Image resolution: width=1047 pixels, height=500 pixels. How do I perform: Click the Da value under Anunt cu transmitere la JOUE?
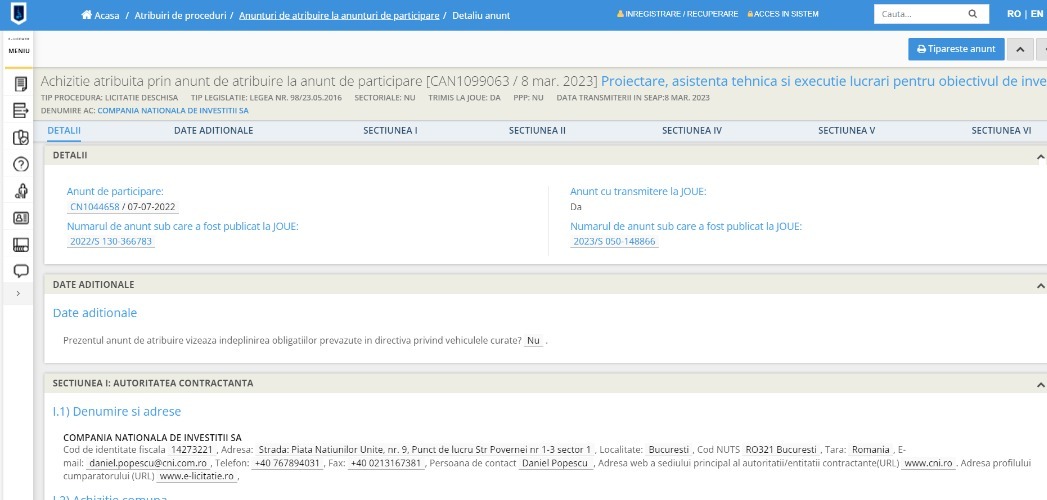tap(576, 207)
